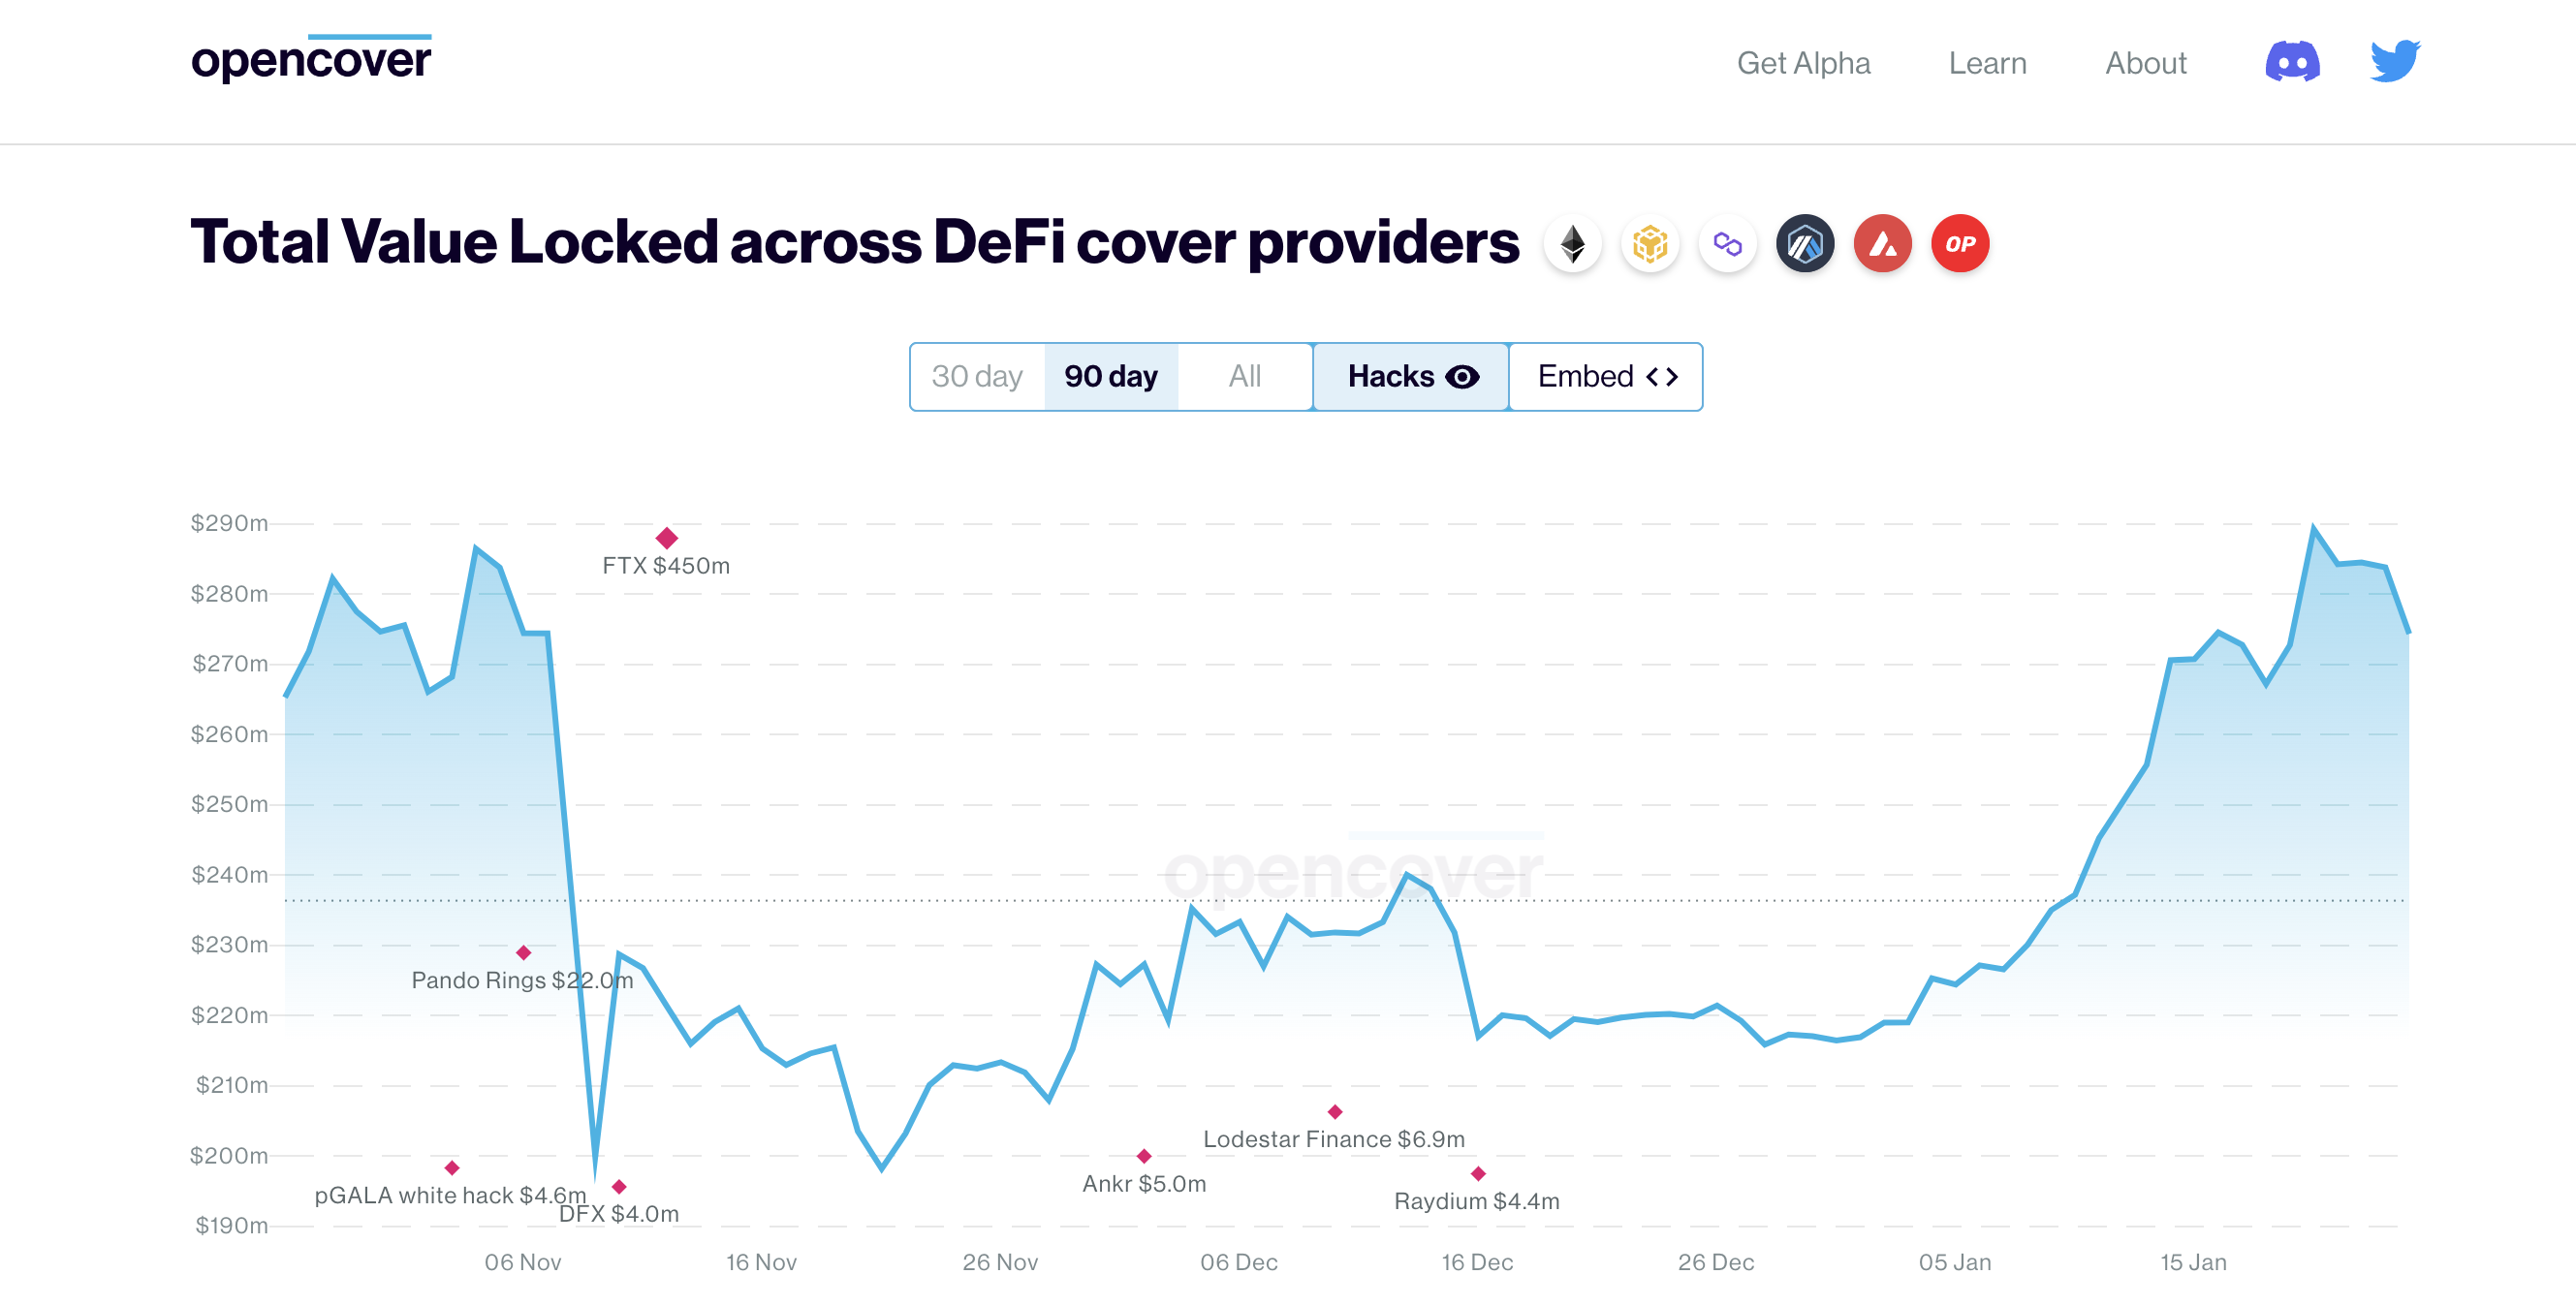
Task: Click the Lodestar Finance $6.9m label text
Action: 1334,1140
